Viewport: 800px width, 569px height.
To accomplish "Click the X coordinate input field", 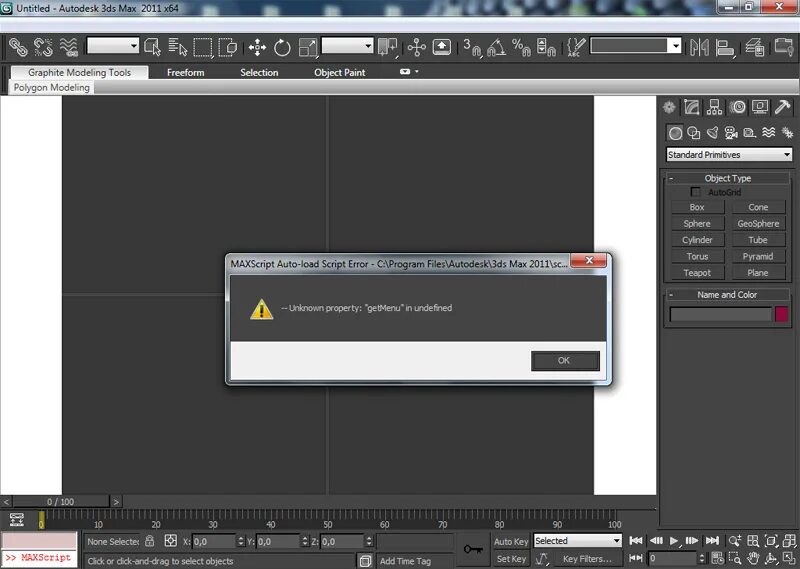I will pyautogui.click(x=214, y=541).
